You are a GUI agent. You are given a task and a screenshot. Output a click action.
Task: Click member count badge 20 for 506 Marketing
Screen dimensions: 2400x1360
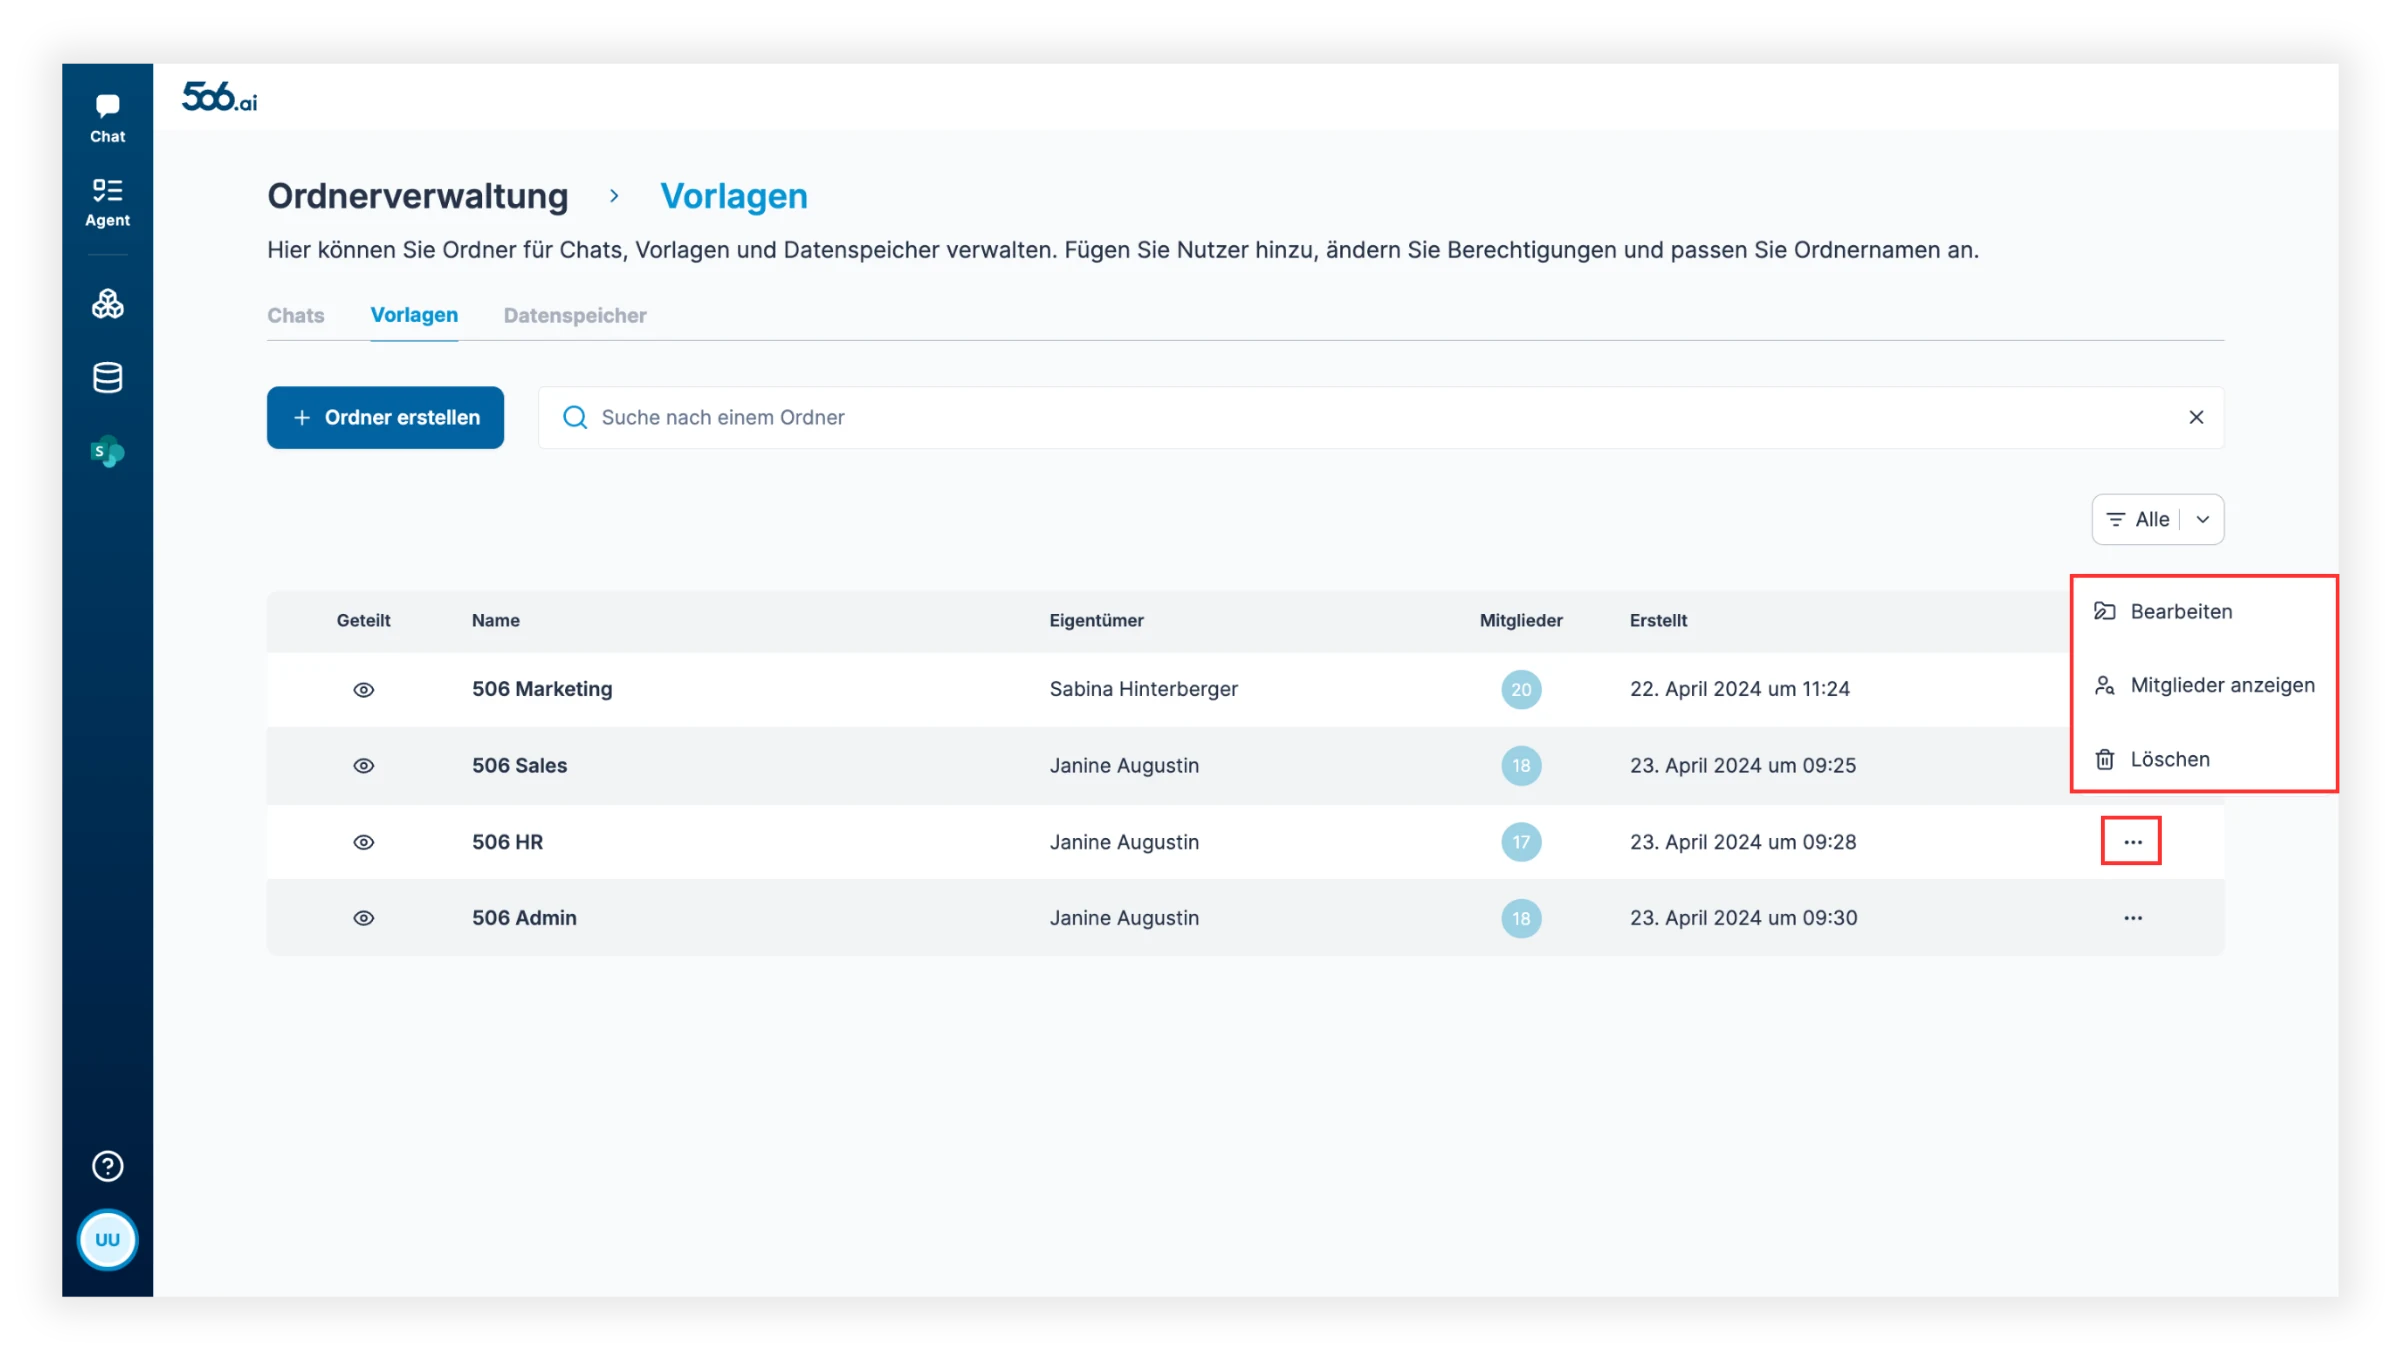(1521, 689)
